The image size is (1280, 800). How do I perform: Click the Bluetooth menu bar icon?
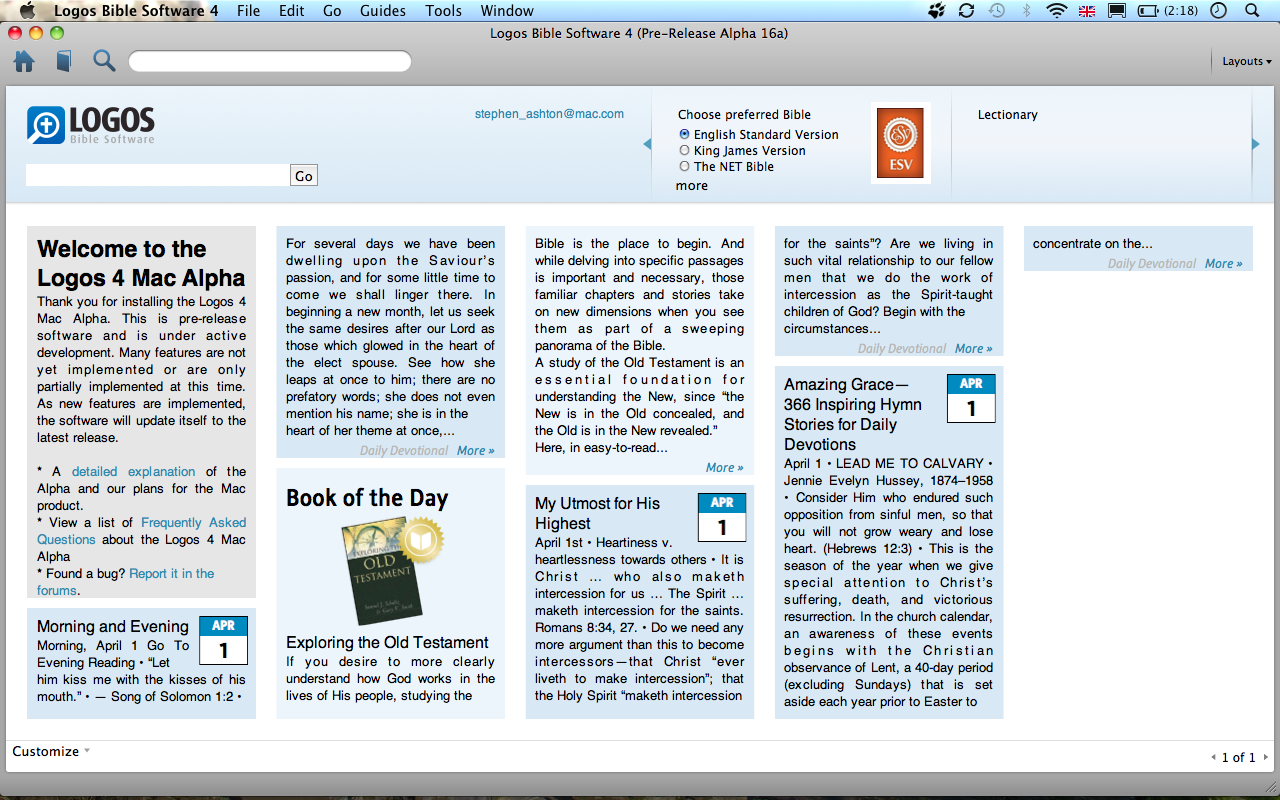point(1026,11)
